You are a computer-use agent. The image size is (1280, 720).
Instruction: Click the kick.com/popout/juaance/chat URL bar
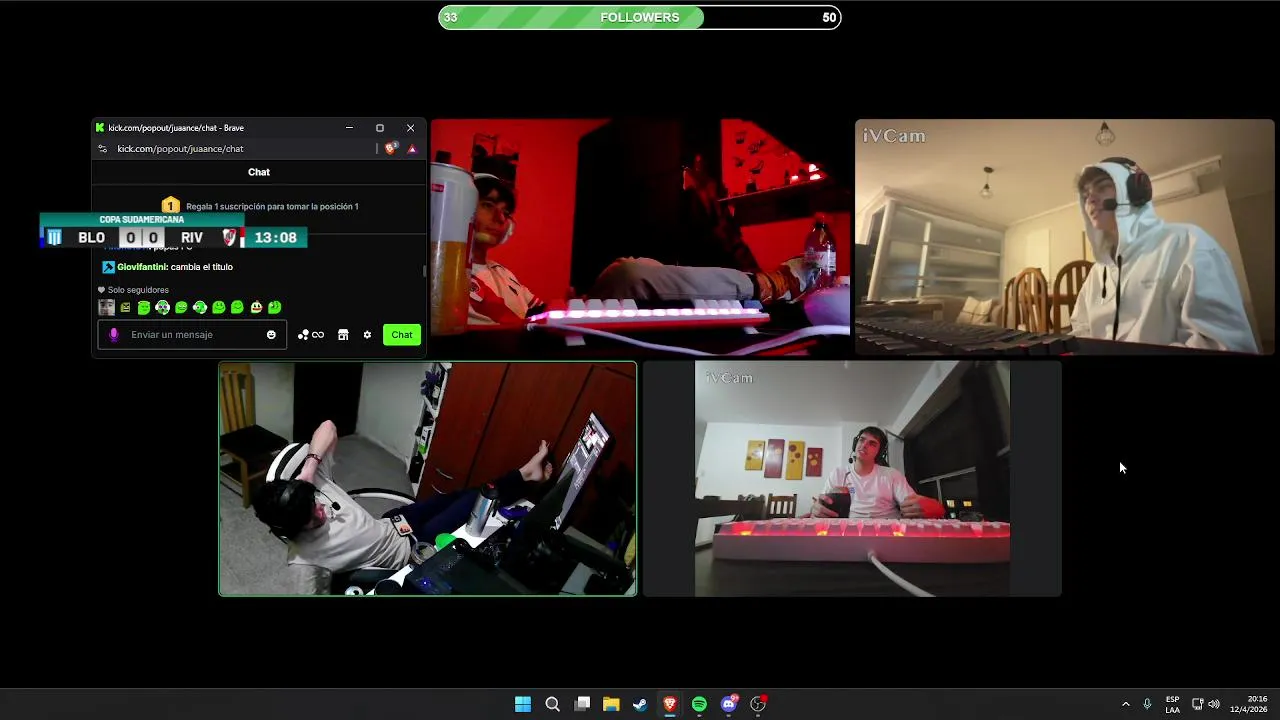pos(180,149)
